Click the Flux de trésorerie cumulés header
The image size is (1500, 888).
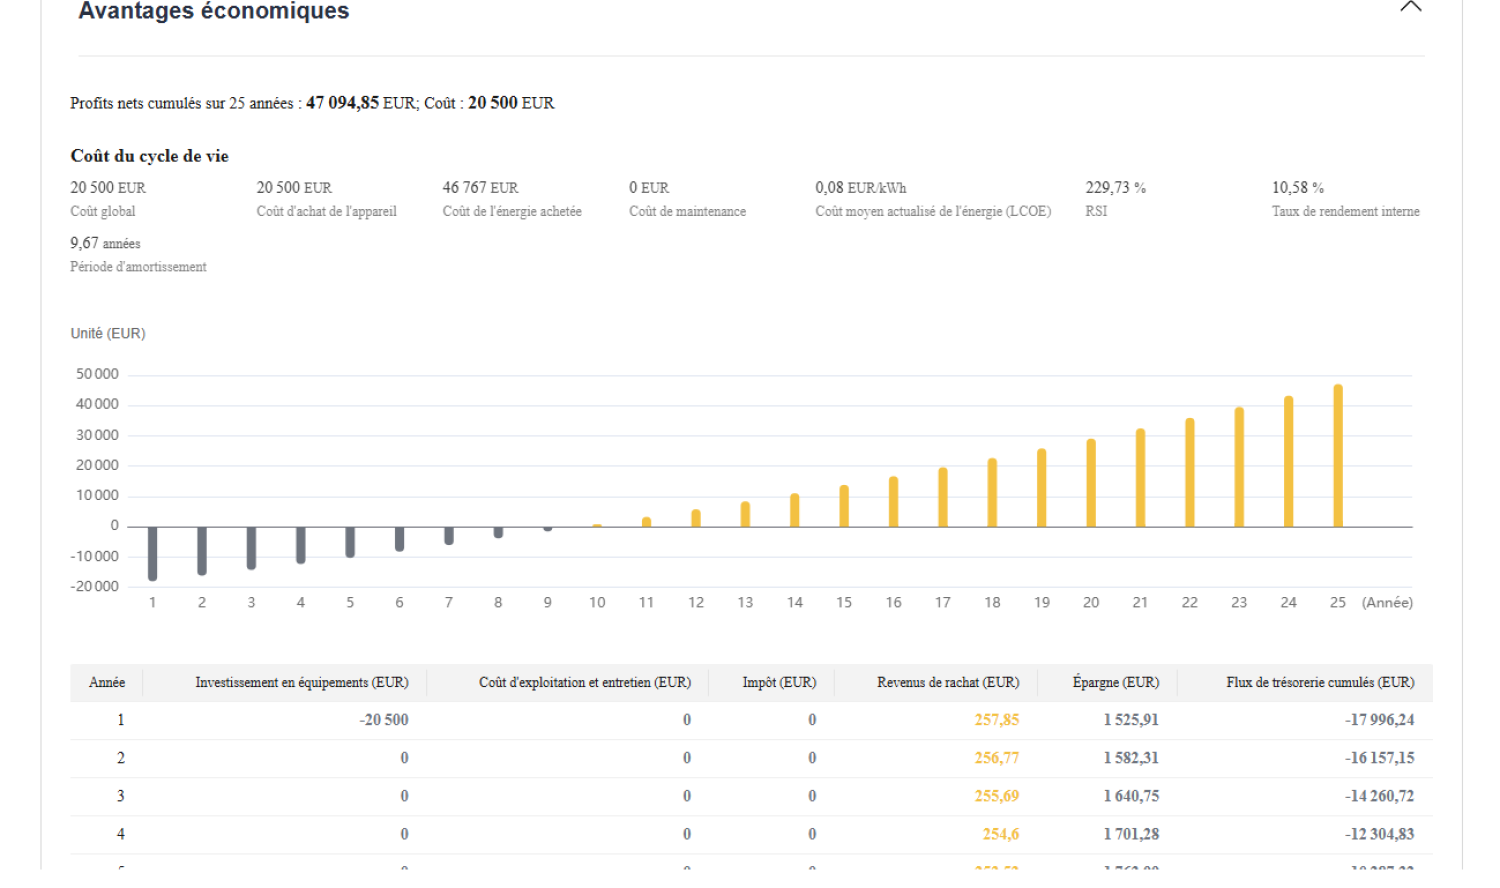pyautogui.click(x=1319, y=683)
